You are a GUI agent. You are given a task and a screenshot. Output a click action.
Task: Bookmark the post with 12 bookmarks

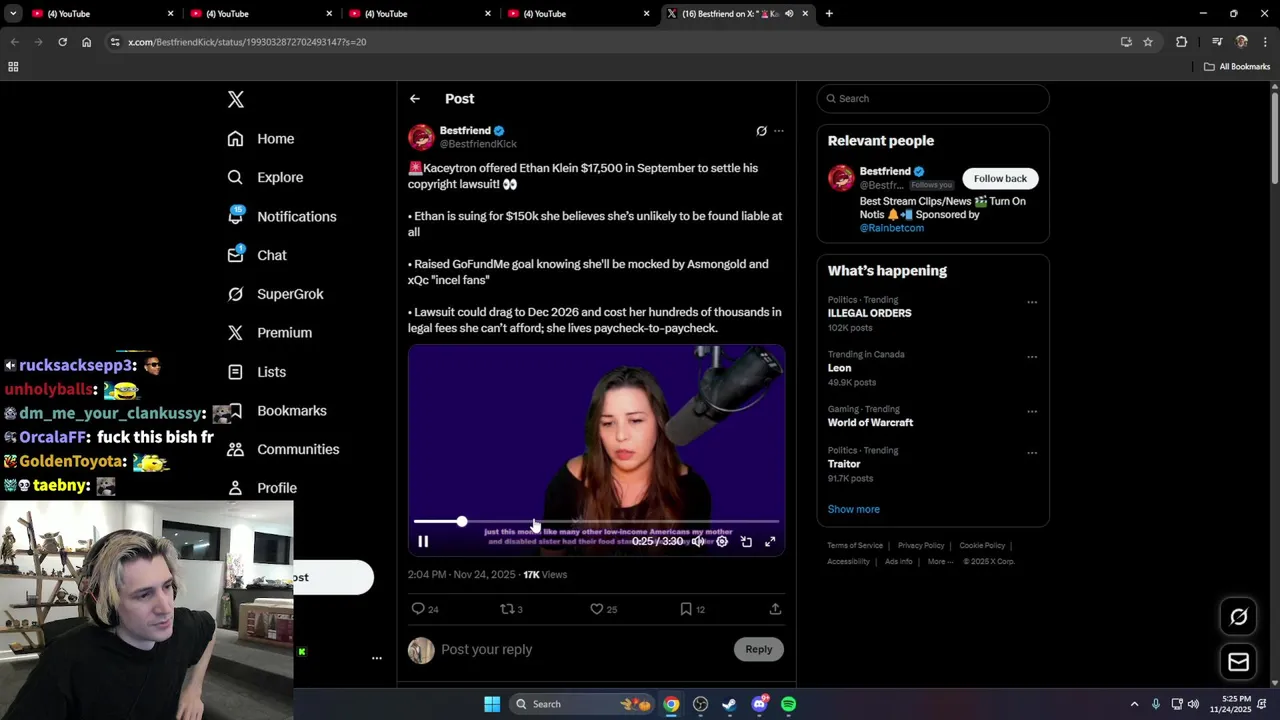pos(692,609)
